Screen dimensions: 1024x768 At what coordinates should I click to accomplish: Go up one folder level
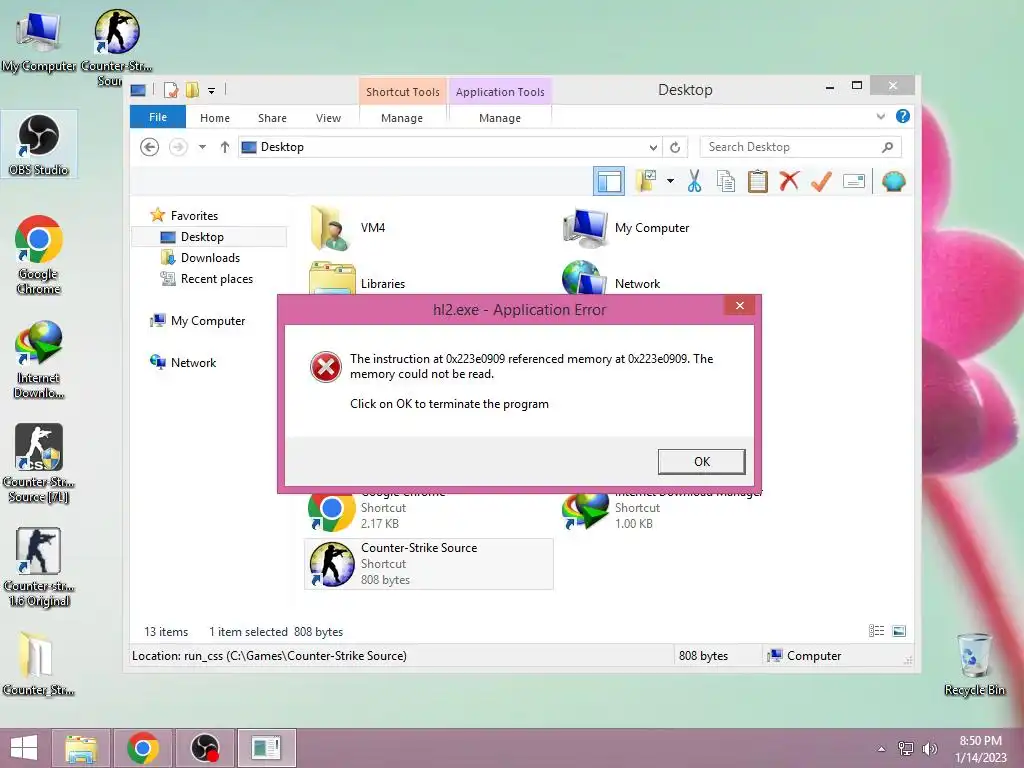click(x=225, y=147)
